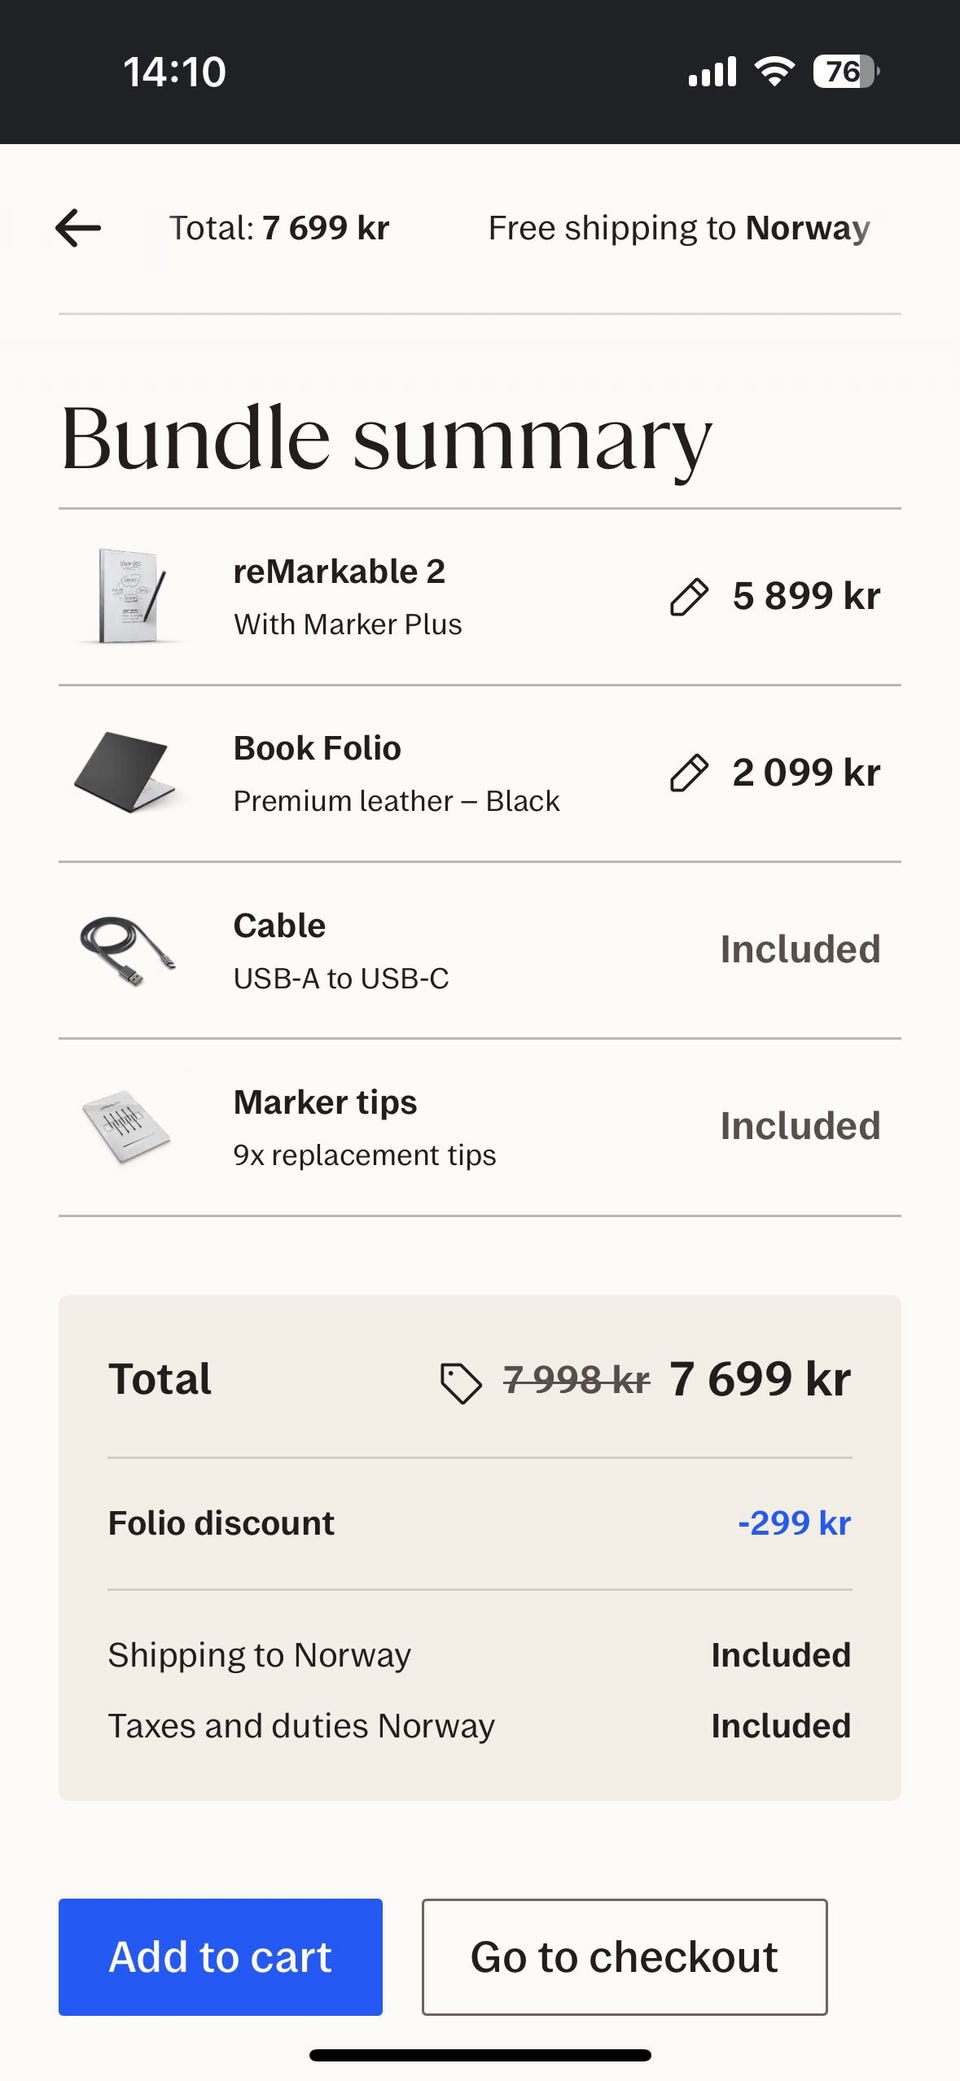Tap the 2 099 kr Book Folio price
The width and height of the screenshot is (960, 2081).
806,773
